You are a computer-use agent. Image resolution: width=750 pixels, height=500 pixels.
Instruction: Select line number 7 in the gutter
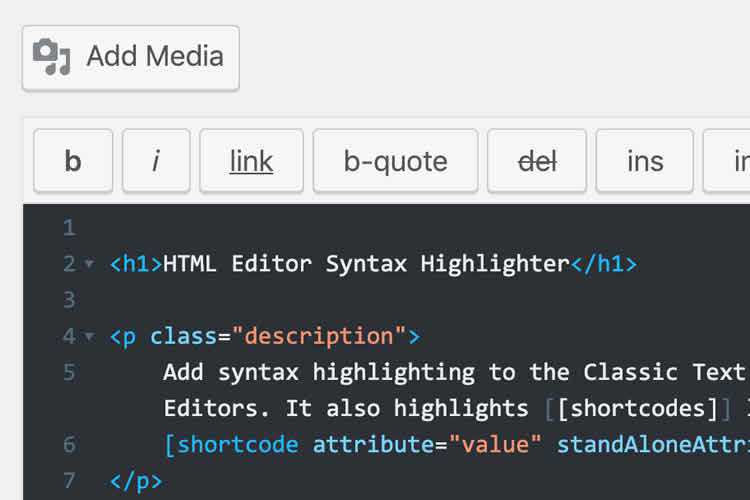69,480
